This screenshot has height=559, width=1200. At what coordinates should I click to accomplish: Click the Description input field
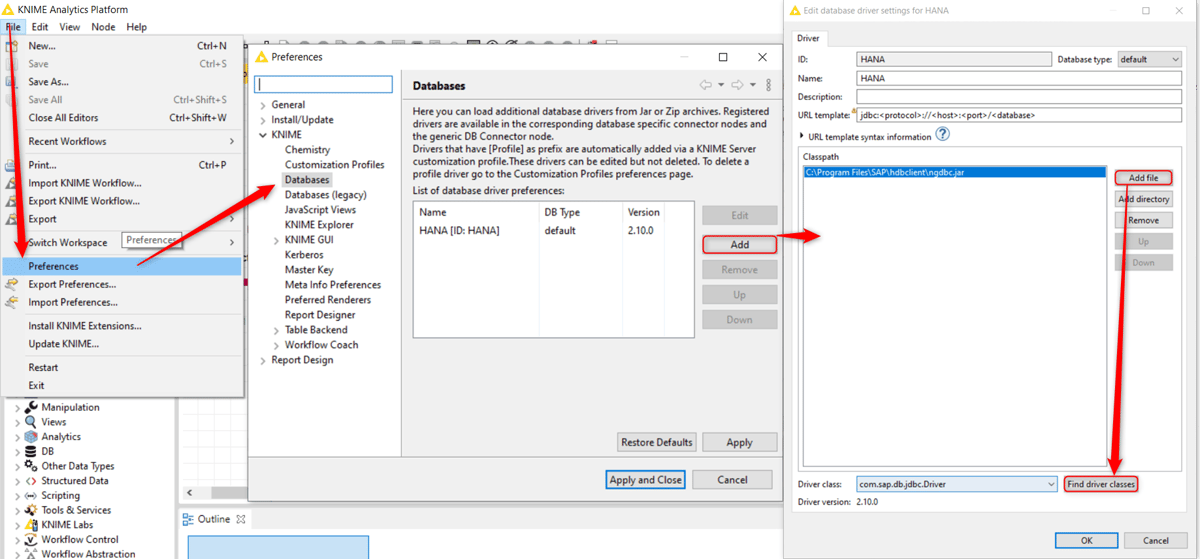tap(1020, 96)
